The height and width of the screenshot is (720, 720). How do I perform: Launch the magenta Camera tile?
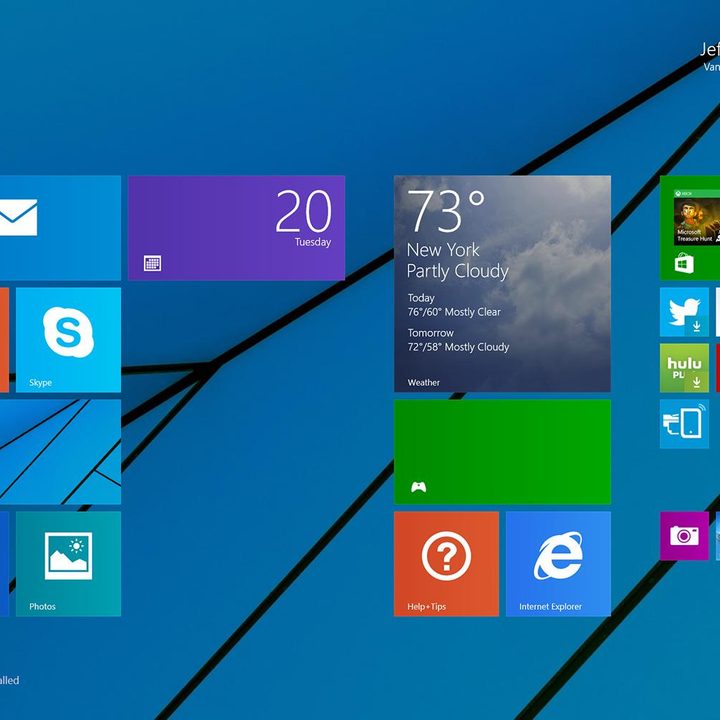coord(684,536)
